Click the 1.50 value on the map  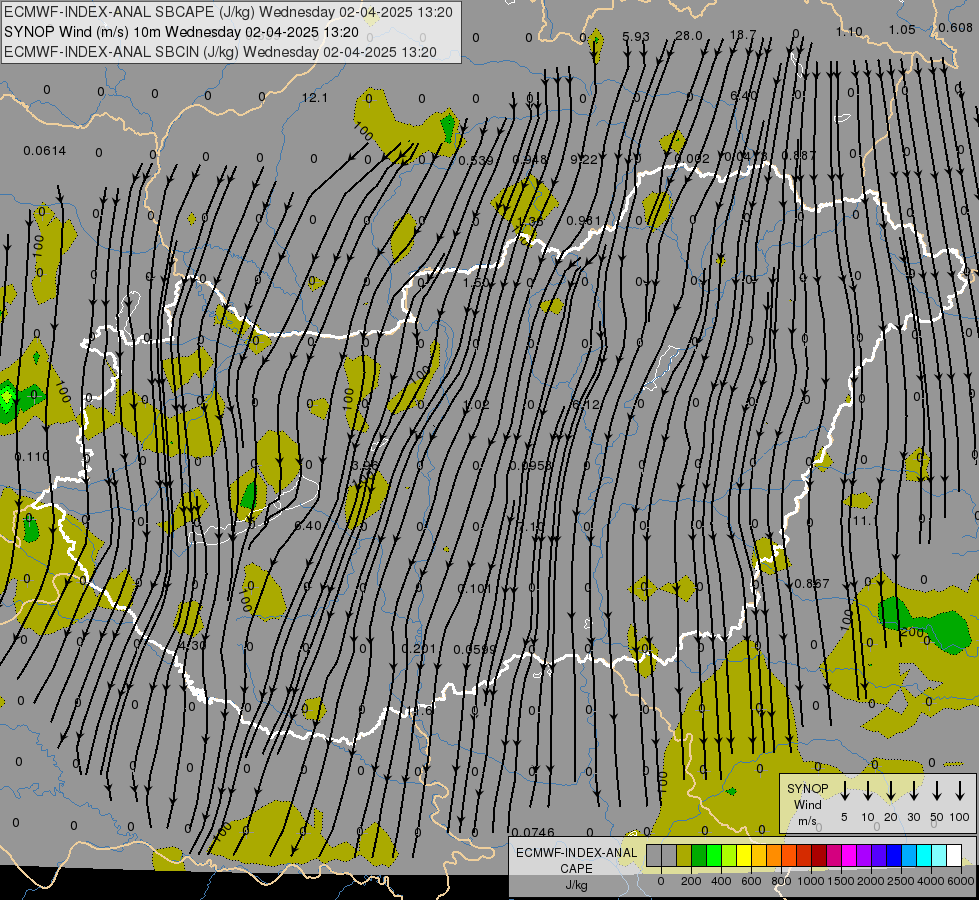point(476,282)
